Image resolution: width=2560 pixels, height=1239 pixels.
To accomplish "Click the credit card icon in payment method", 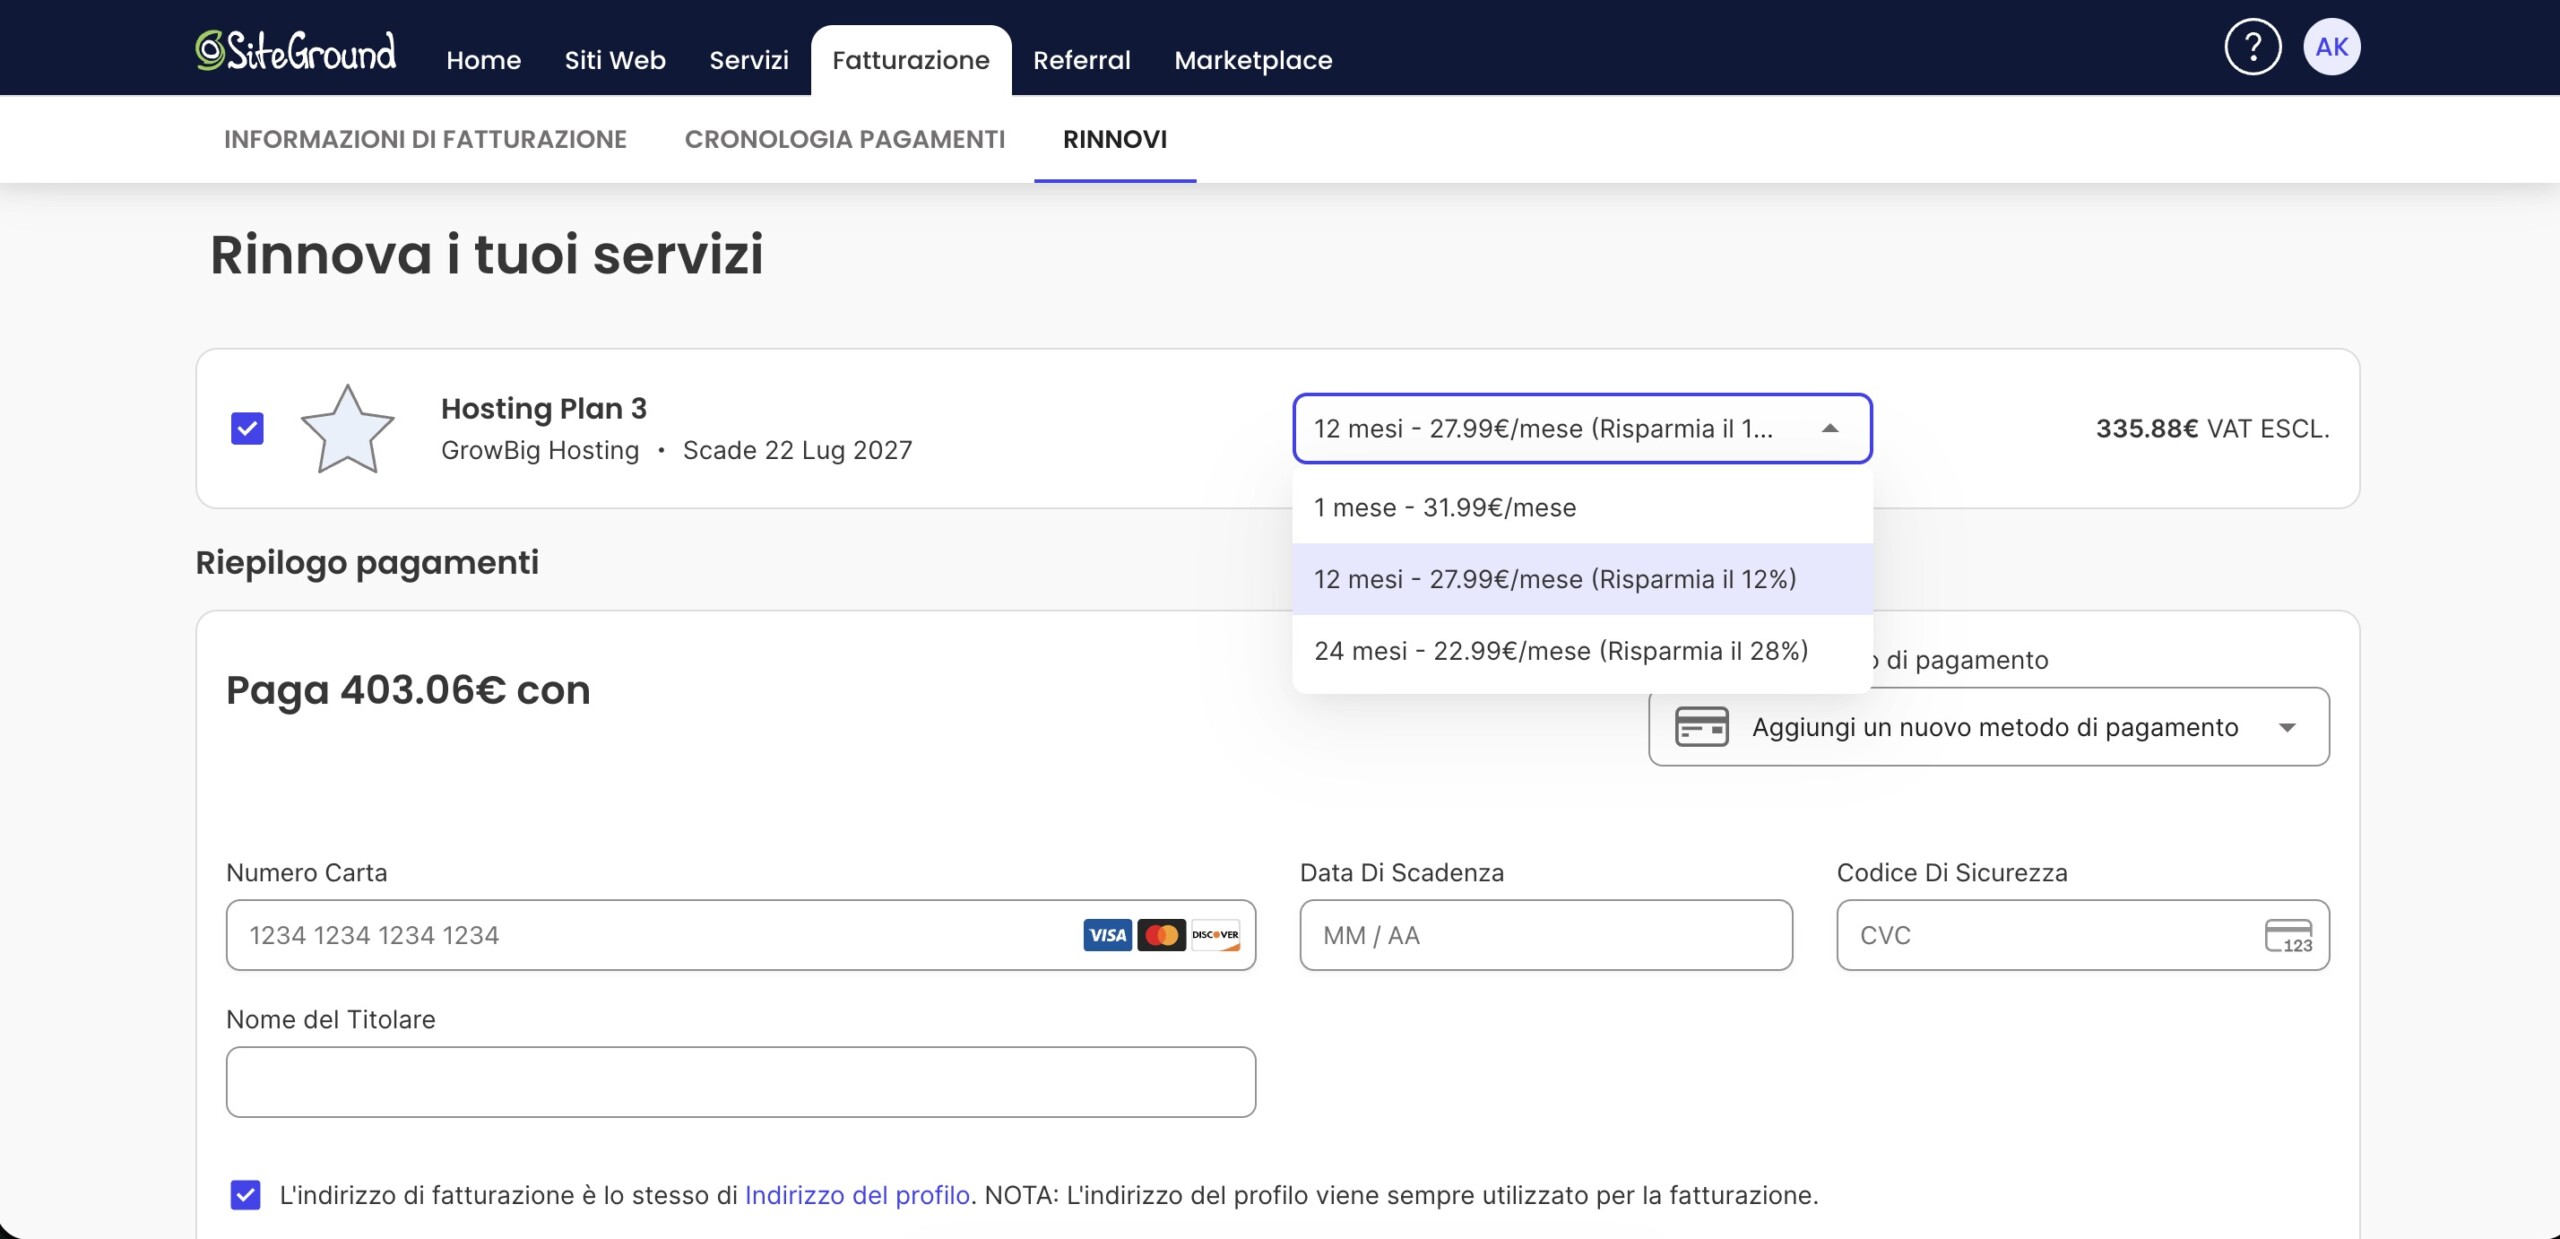I will click(1701, 727).
